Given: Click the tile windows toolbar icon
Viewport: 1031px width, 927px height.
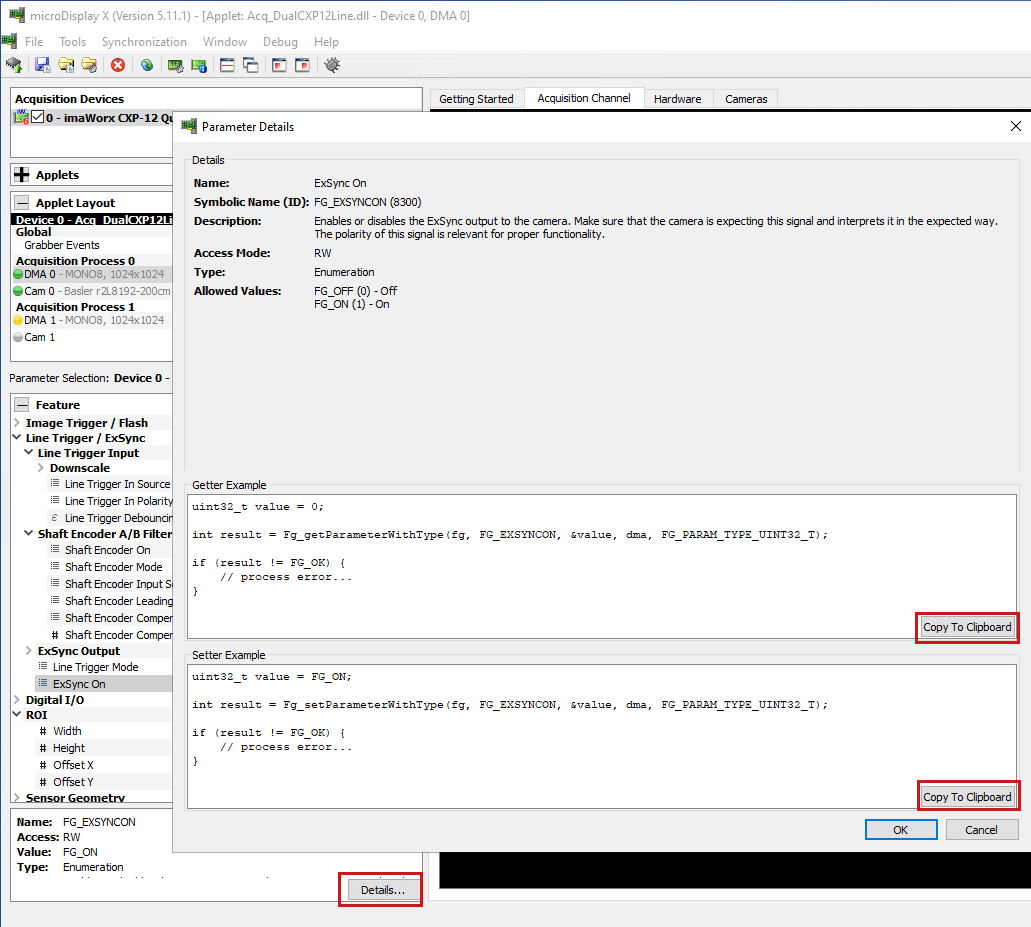Looking at the screenshot, I should click(228, 65).
